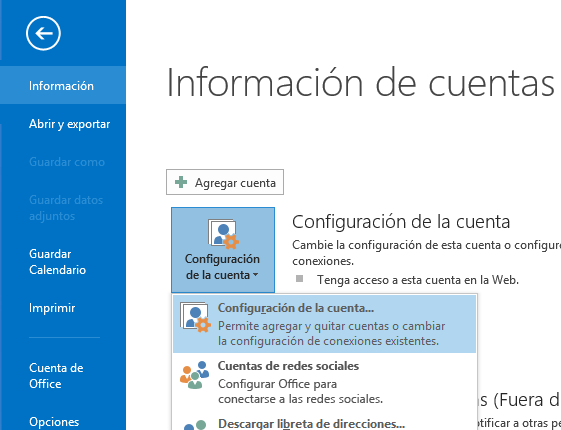Viewport: 561px width, 430px height.
Task: Expand the Configuración de la cuenta dropdown button
Action: [223, 250]
